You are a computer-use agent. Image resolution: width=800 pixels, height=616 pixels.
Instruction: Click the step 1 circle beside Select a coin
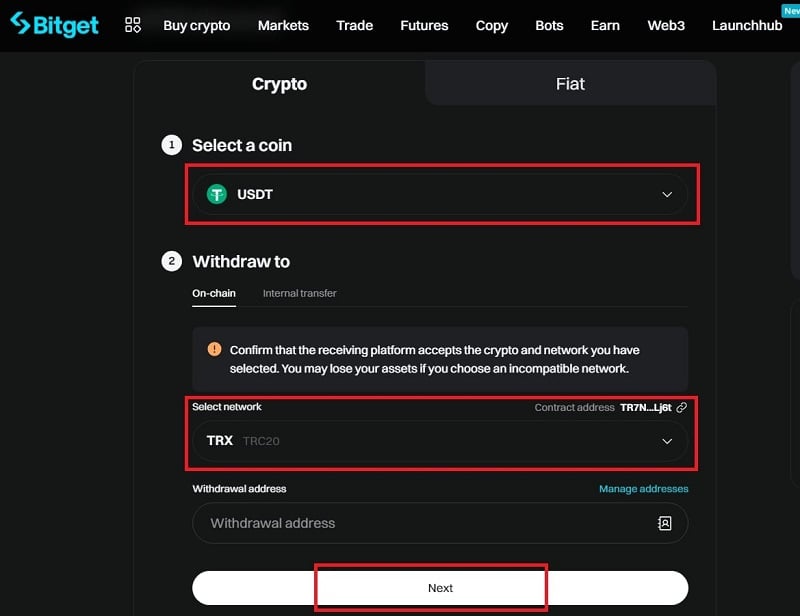tap(172, 145)
